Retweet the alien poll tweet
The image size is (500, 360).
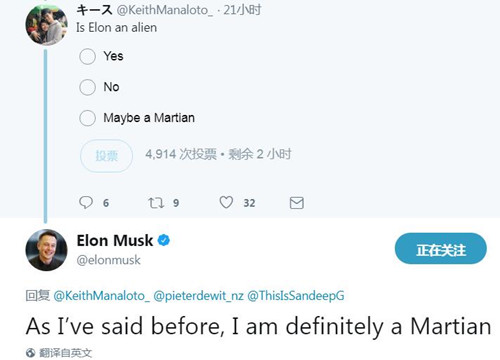pos(156,203)
